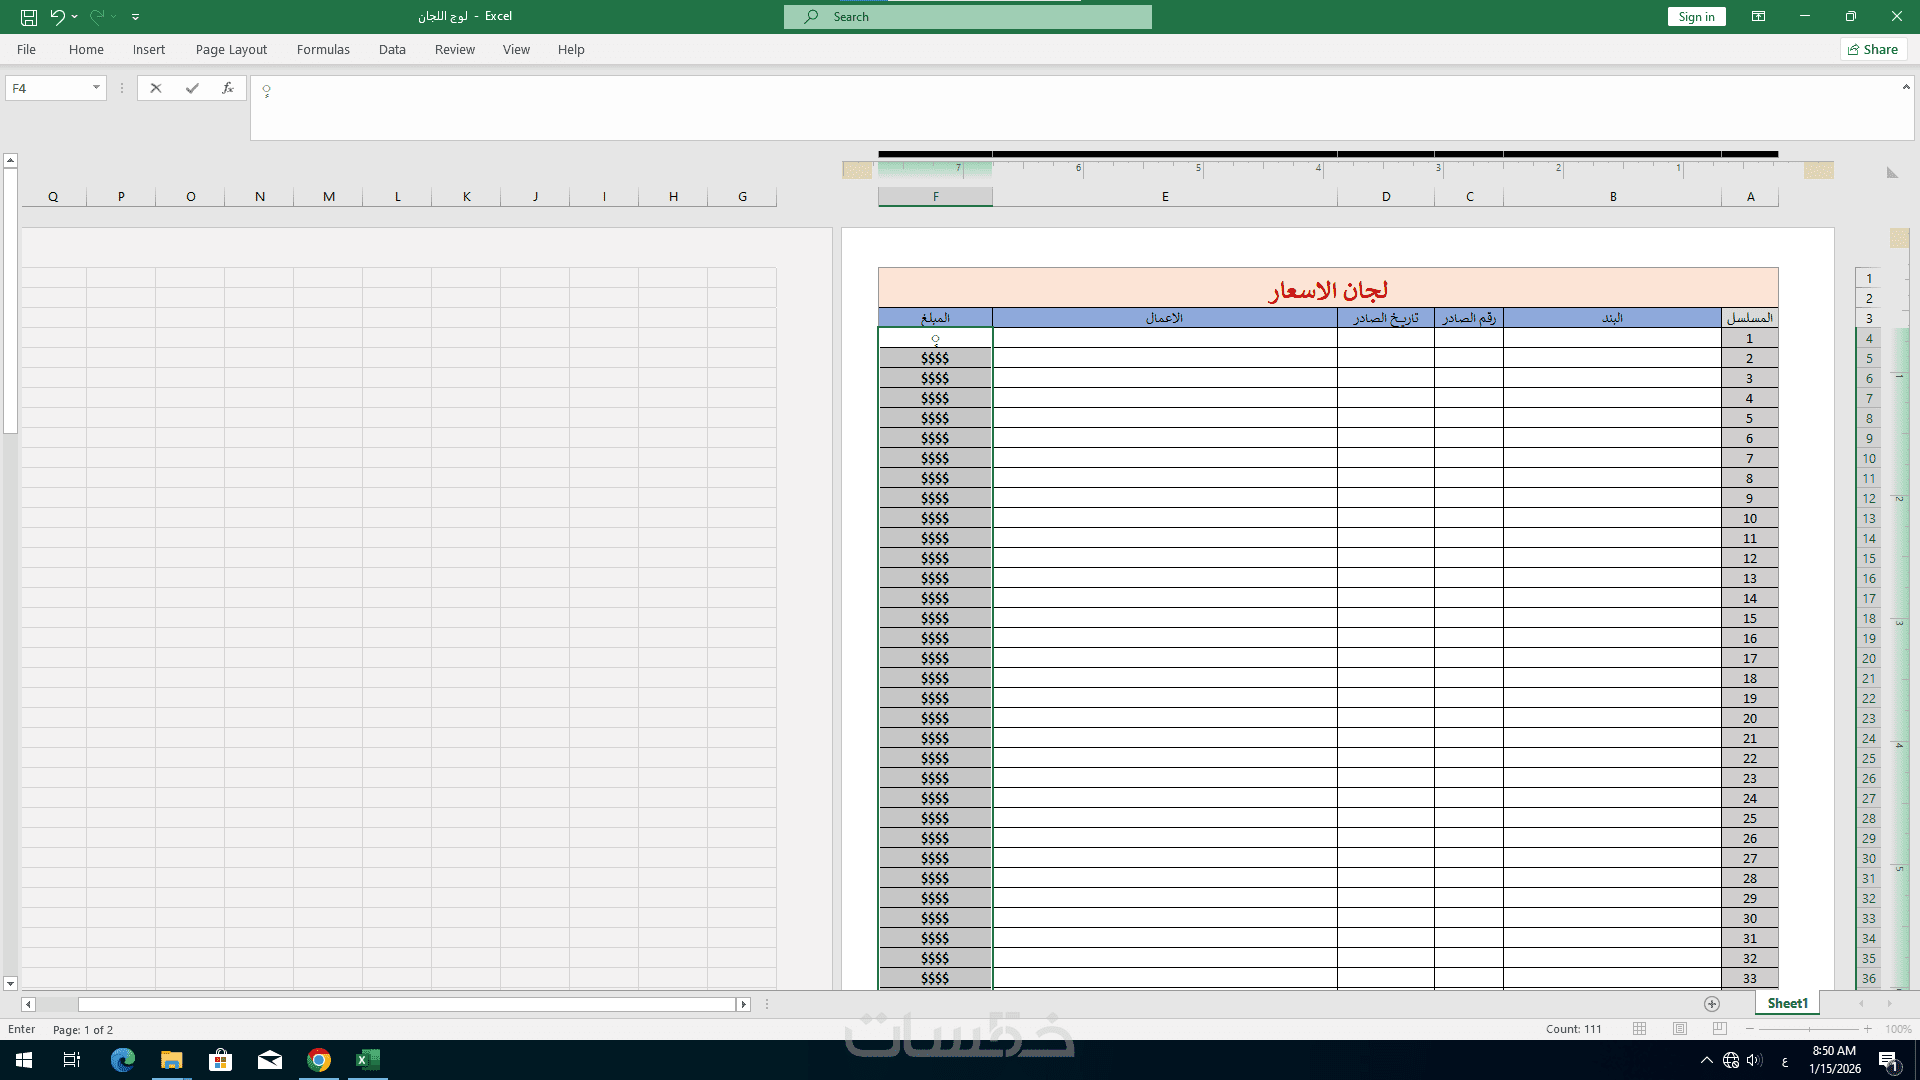This screenshot has height=1080, width=1920.
Task: Click the Share button
Action: 1874,49
